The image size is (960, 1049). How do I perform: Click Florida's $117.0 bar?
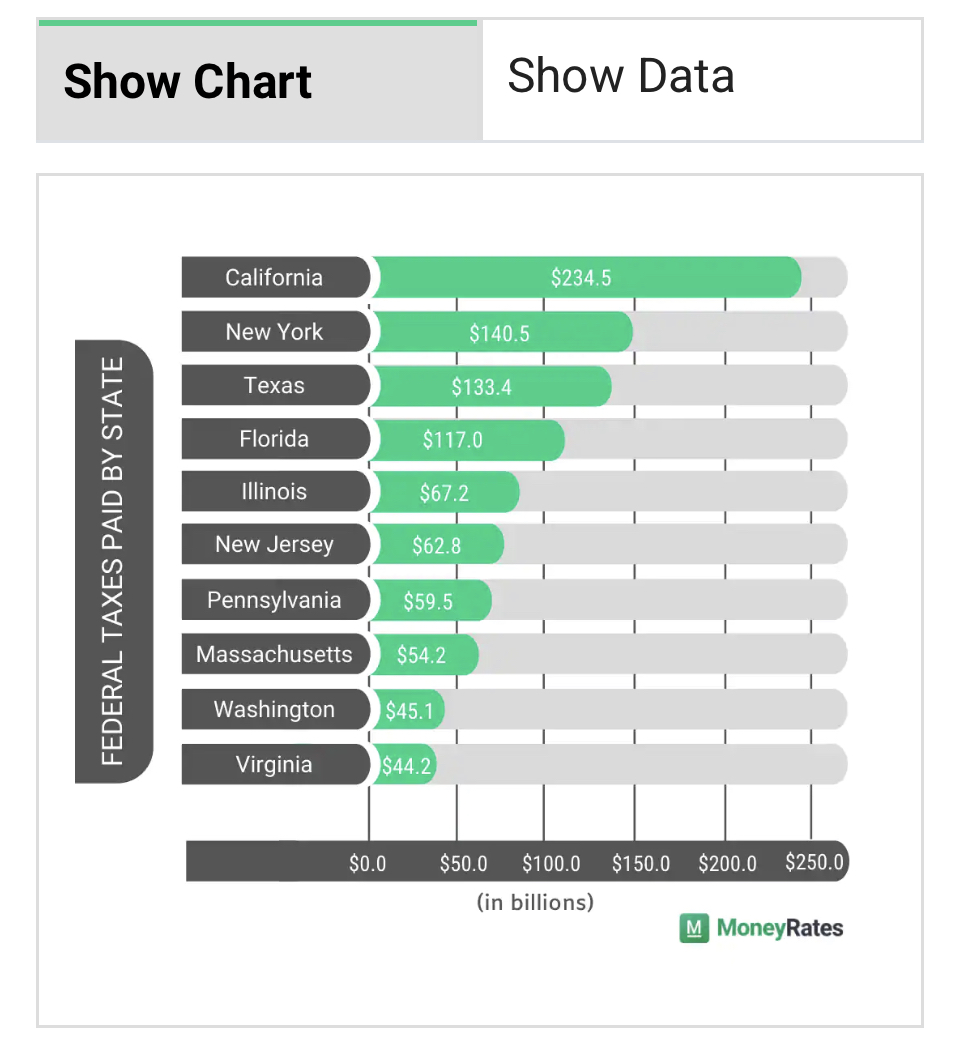(x=468, y=439)
